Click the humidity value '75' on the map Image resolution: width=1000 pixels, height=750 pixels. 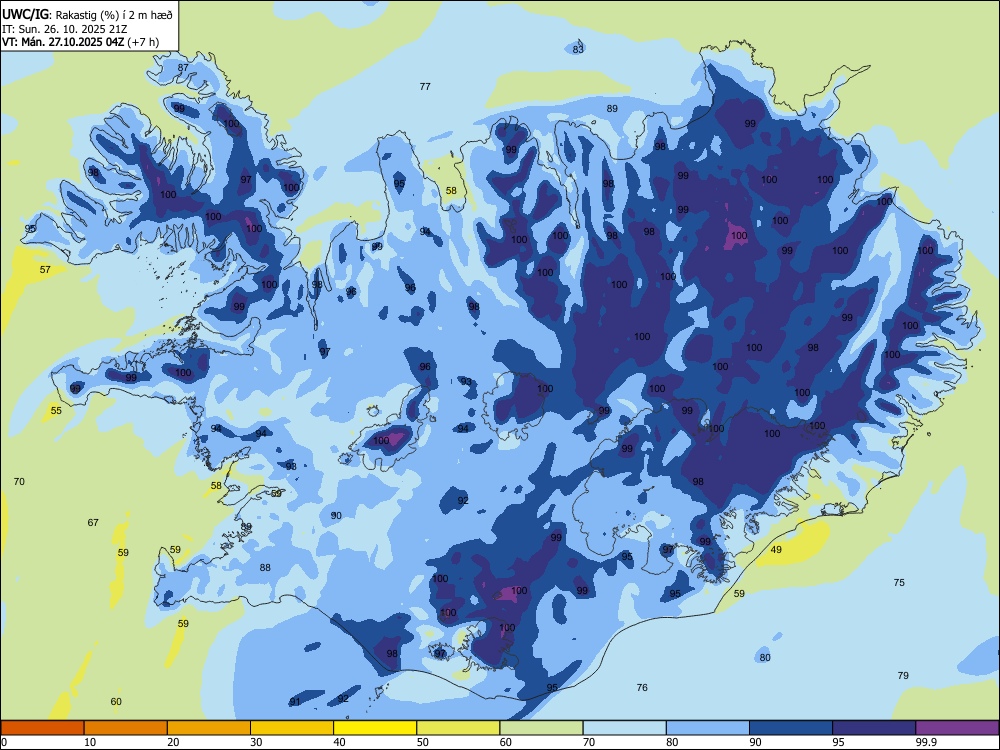(x=899, y=583)
